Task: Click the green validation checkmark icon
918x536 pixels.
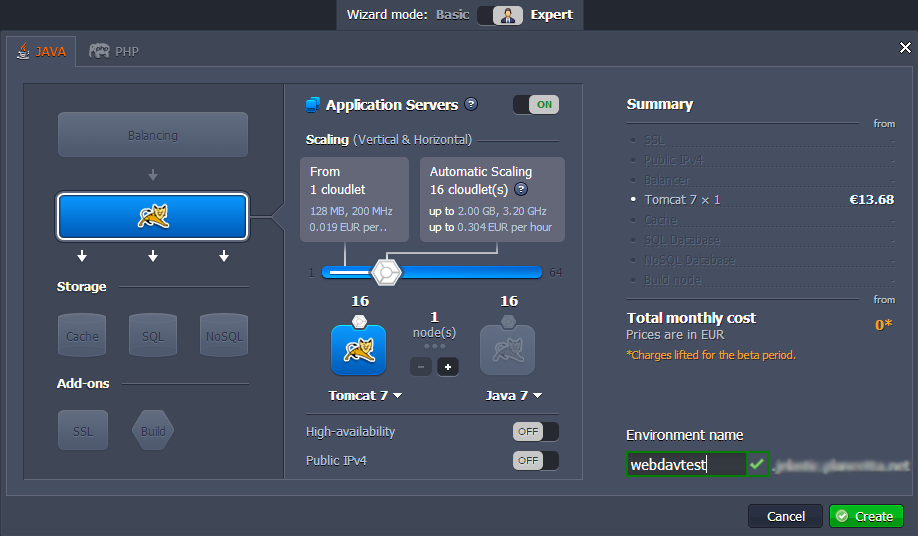Action: [757, 464]
